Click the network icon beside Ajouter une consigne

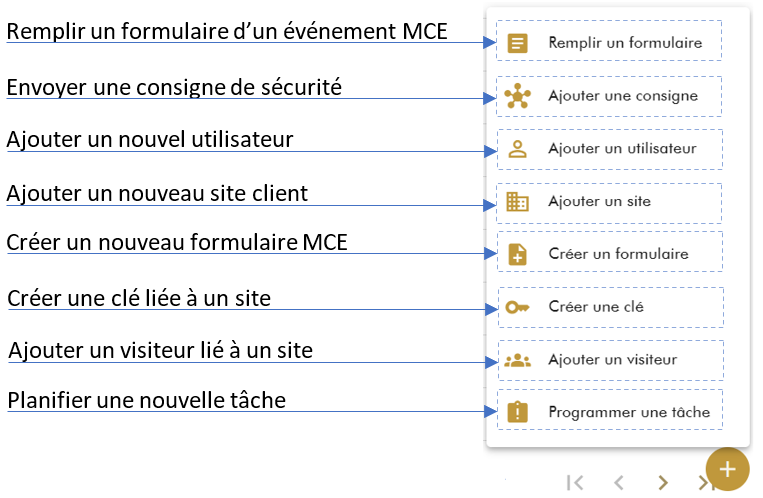point(517,97)
